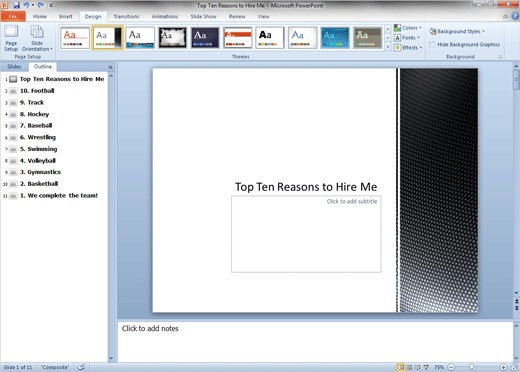Screen dimensions: 520x372
Task: Open the Transitions ribbon tab
Action: (x=126, y=16)
